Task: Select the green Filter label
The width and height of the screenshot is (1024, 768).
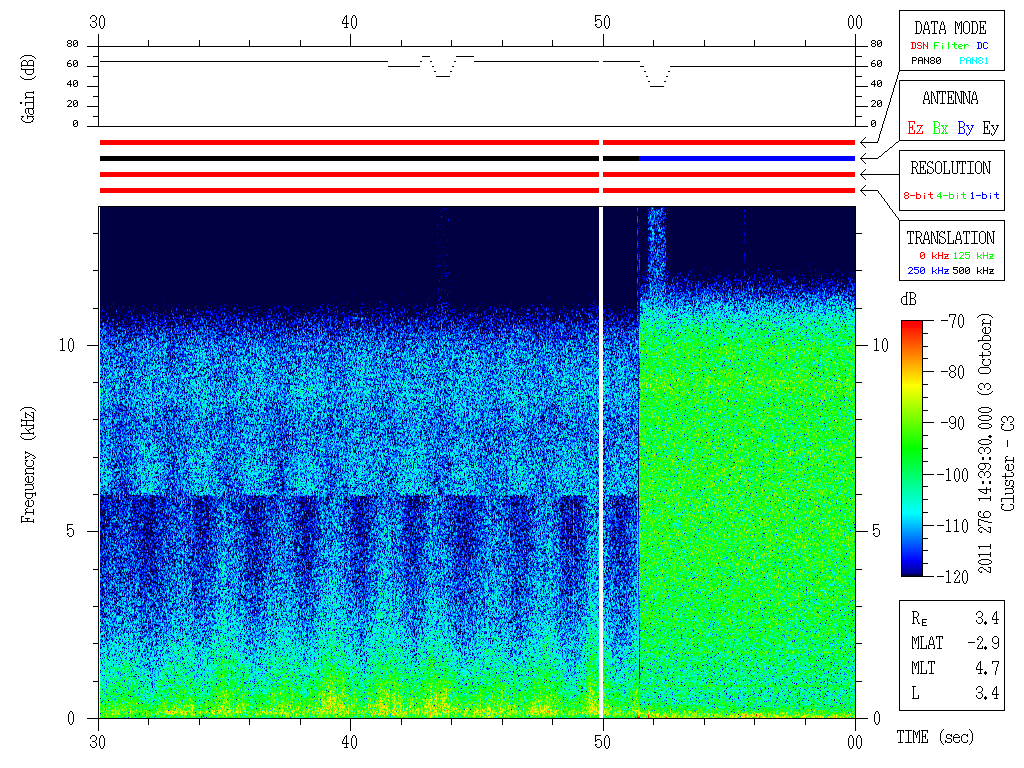Action: (951, 46)
